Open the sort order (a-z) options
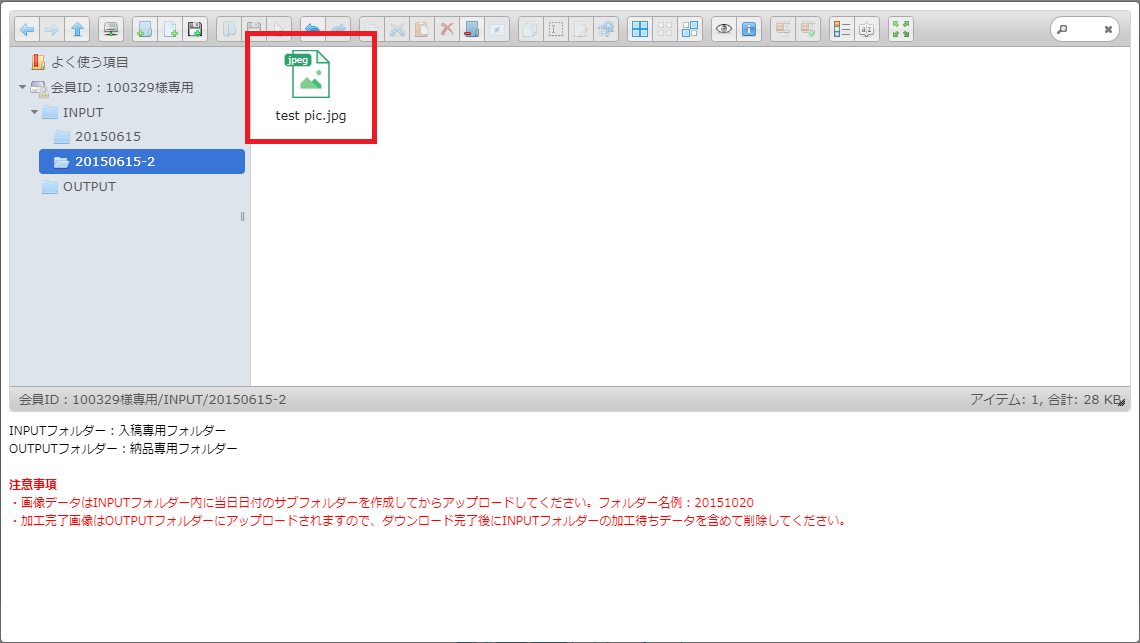Viewport: 1140px width, 643px height. coord(868,29)
